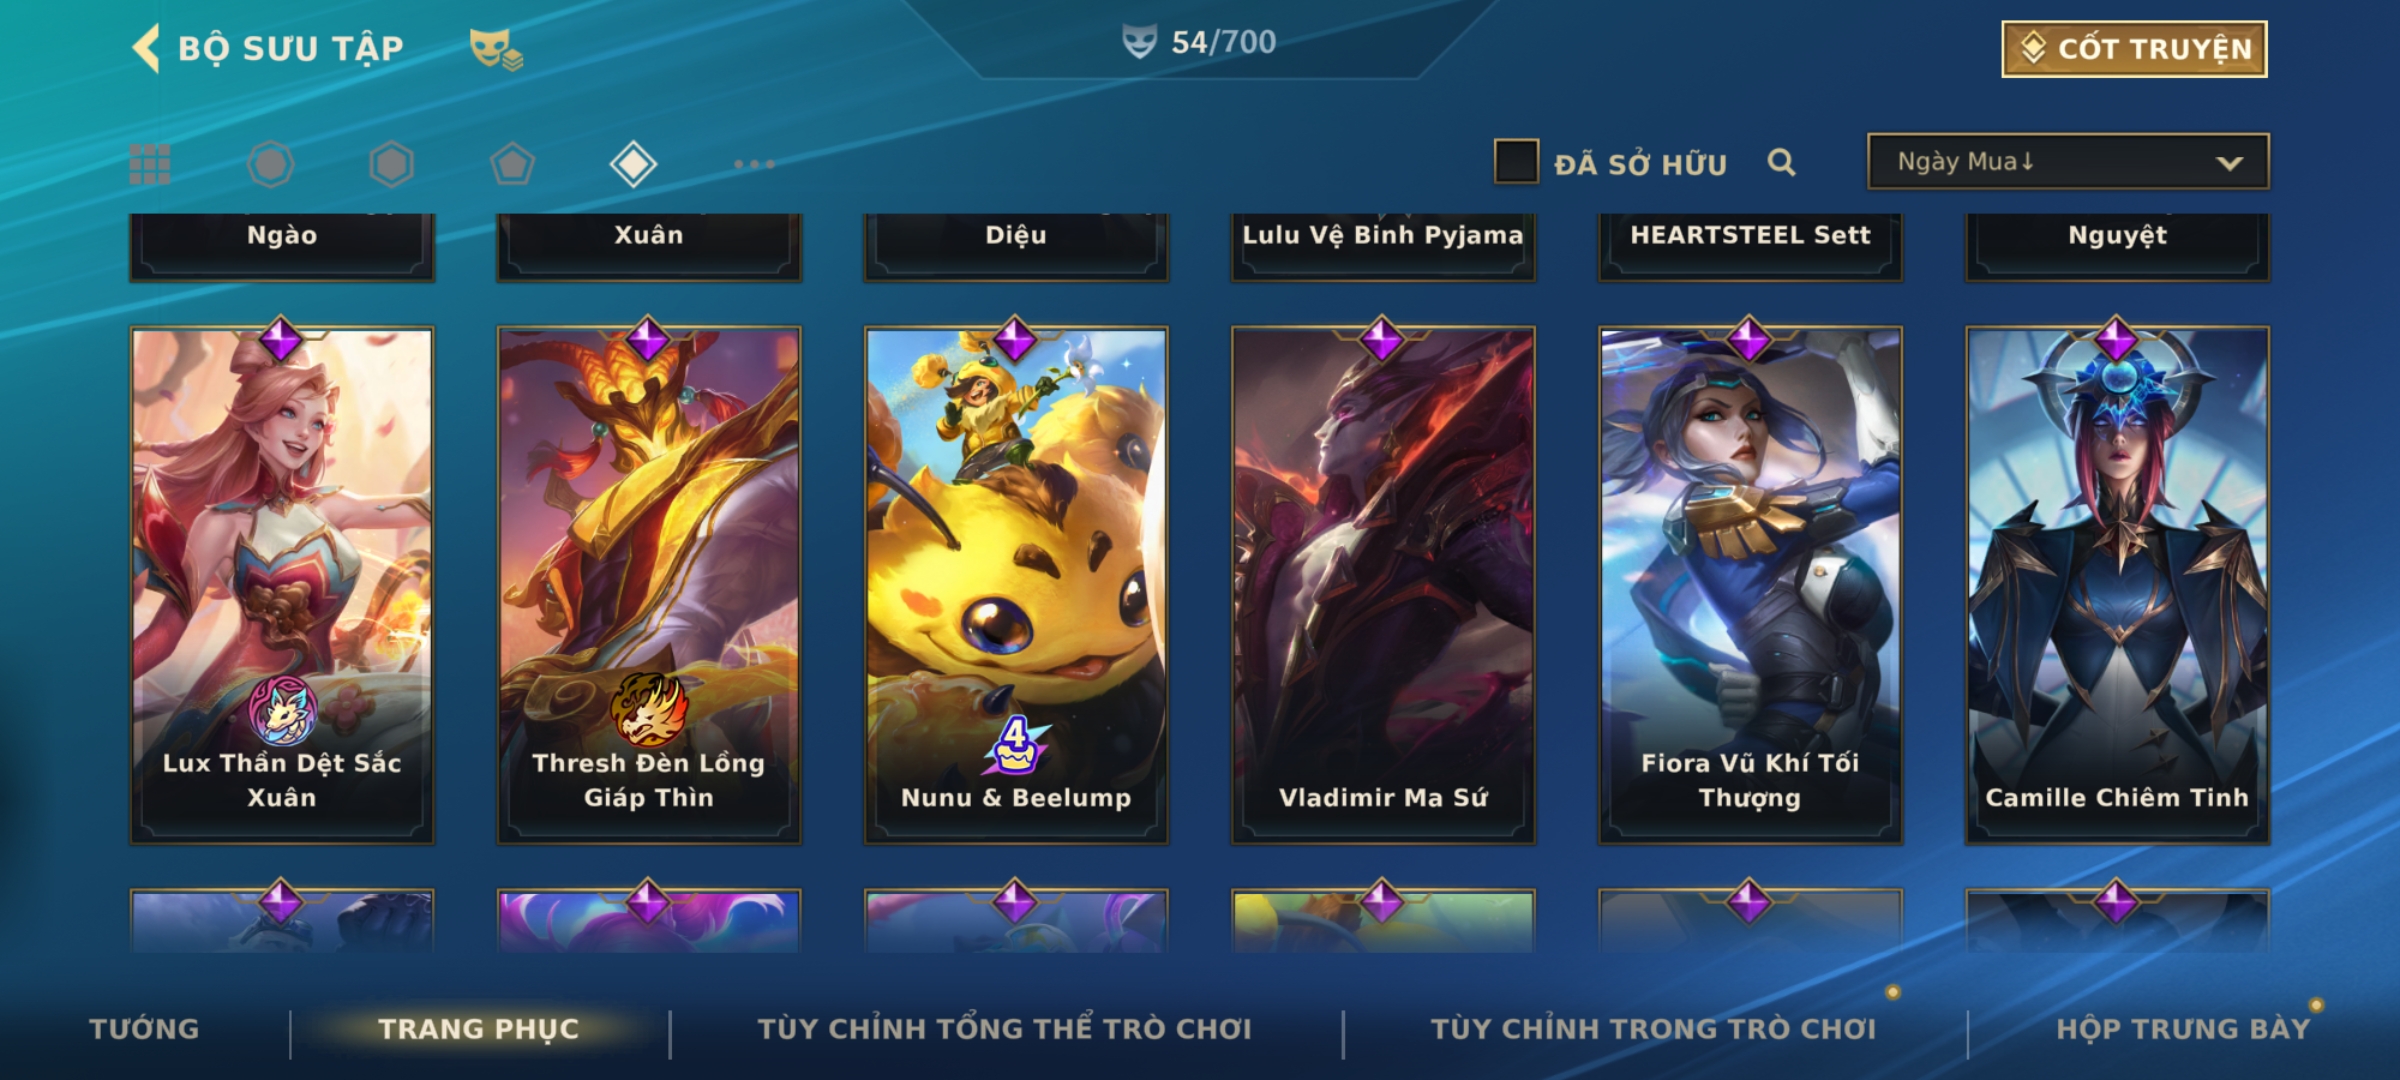Select the Nunu & Beelump skin card
Viewport: 2400px width, 1080px height.
click(x=1016, y=585)
